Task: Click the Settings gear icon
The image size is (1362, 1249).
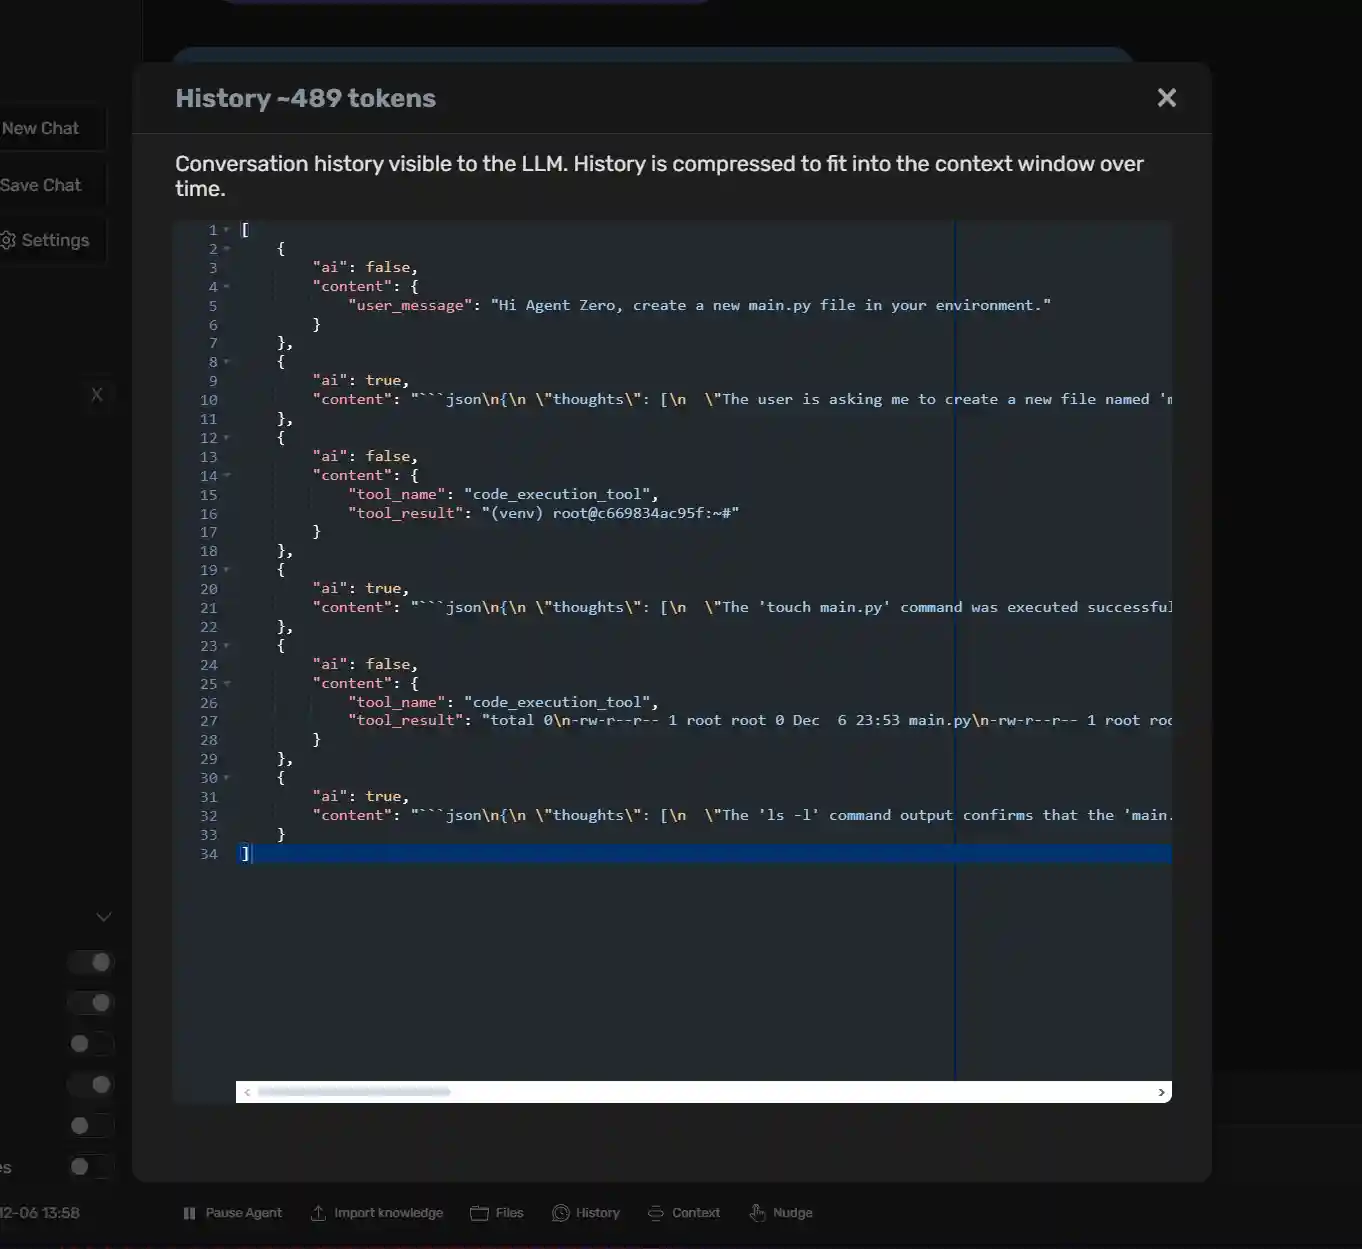Action: (8, 240)
